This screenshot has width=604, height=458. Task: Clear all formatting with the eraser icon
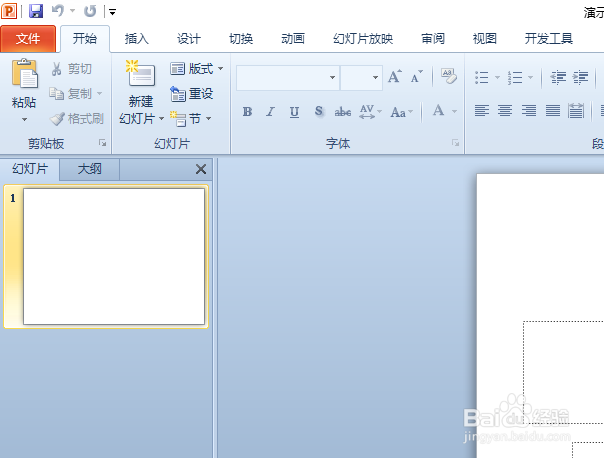tap(449, 76)
